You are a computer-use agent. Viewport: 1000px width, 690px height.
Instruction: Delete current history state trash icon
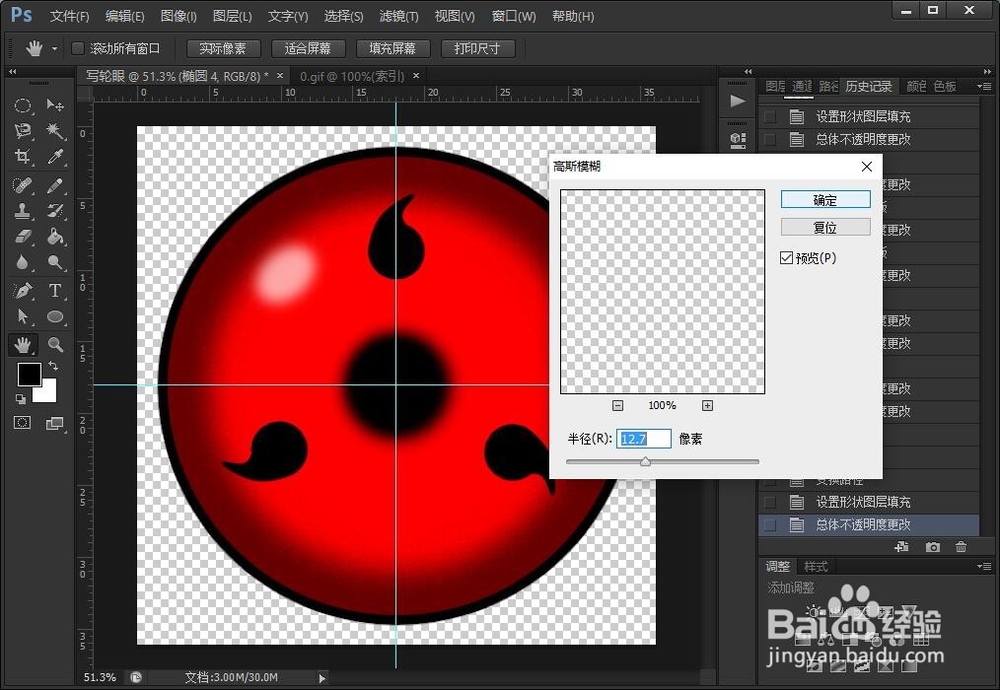(x=961, y=547)
